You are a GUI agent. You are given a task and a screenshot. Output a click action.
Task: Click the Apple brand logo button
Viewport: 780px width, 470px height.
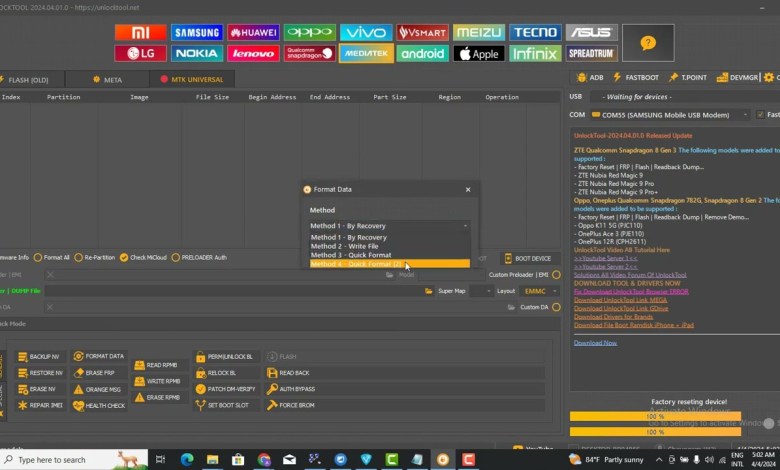(479, 53)
